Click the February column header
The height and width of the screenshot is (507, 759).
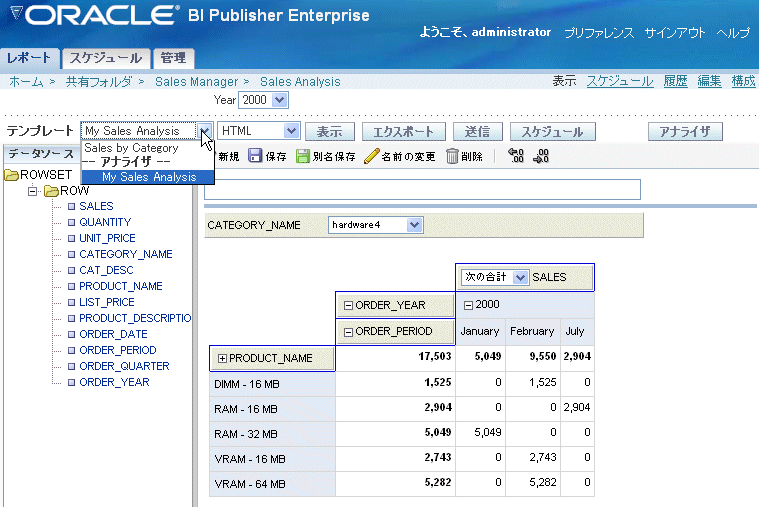pos(532,331)
